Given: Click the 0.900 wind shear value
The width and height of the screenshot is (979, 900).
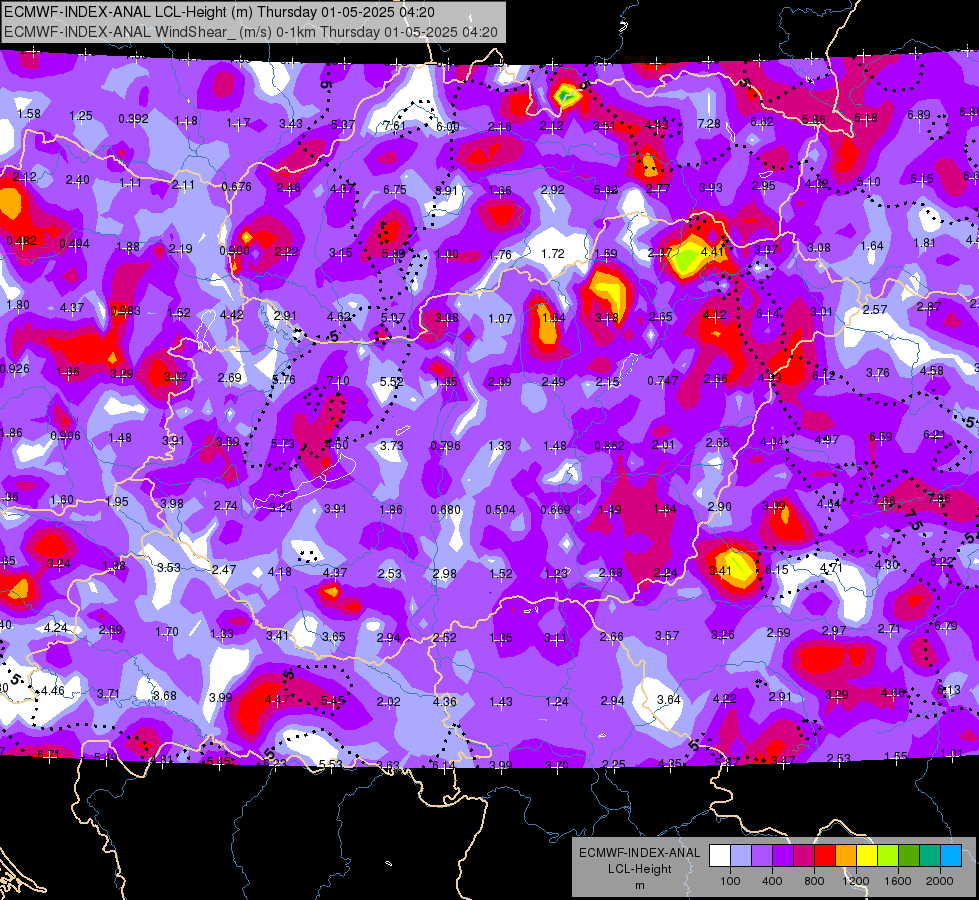Looking at the screenshot, I should click(x=234, y=250).
